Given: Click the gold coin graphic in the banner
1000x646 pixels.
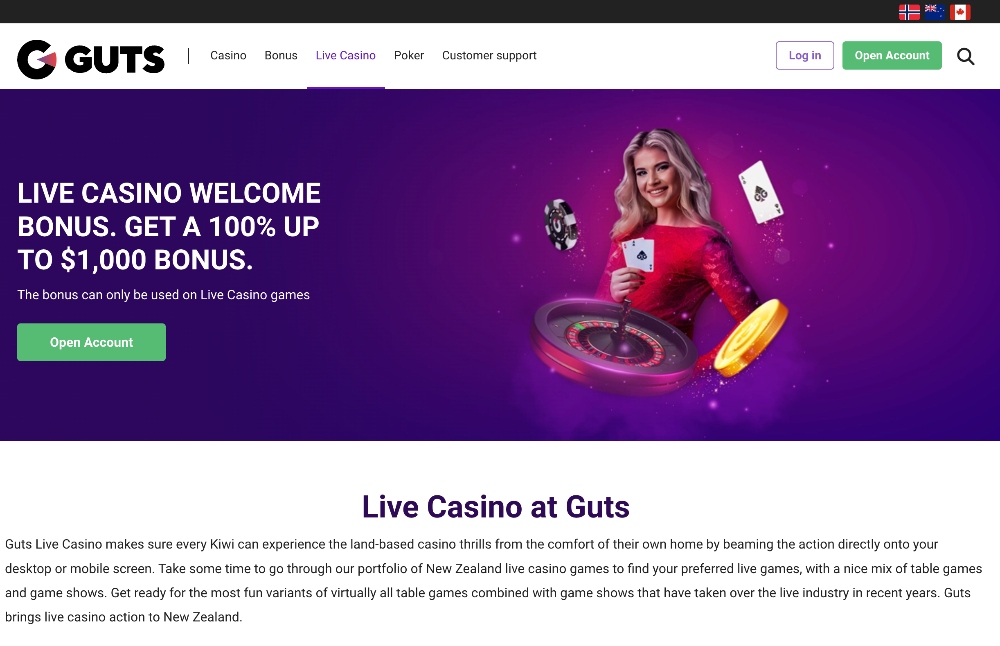Looking at the screenshot, I should [751, 337].
